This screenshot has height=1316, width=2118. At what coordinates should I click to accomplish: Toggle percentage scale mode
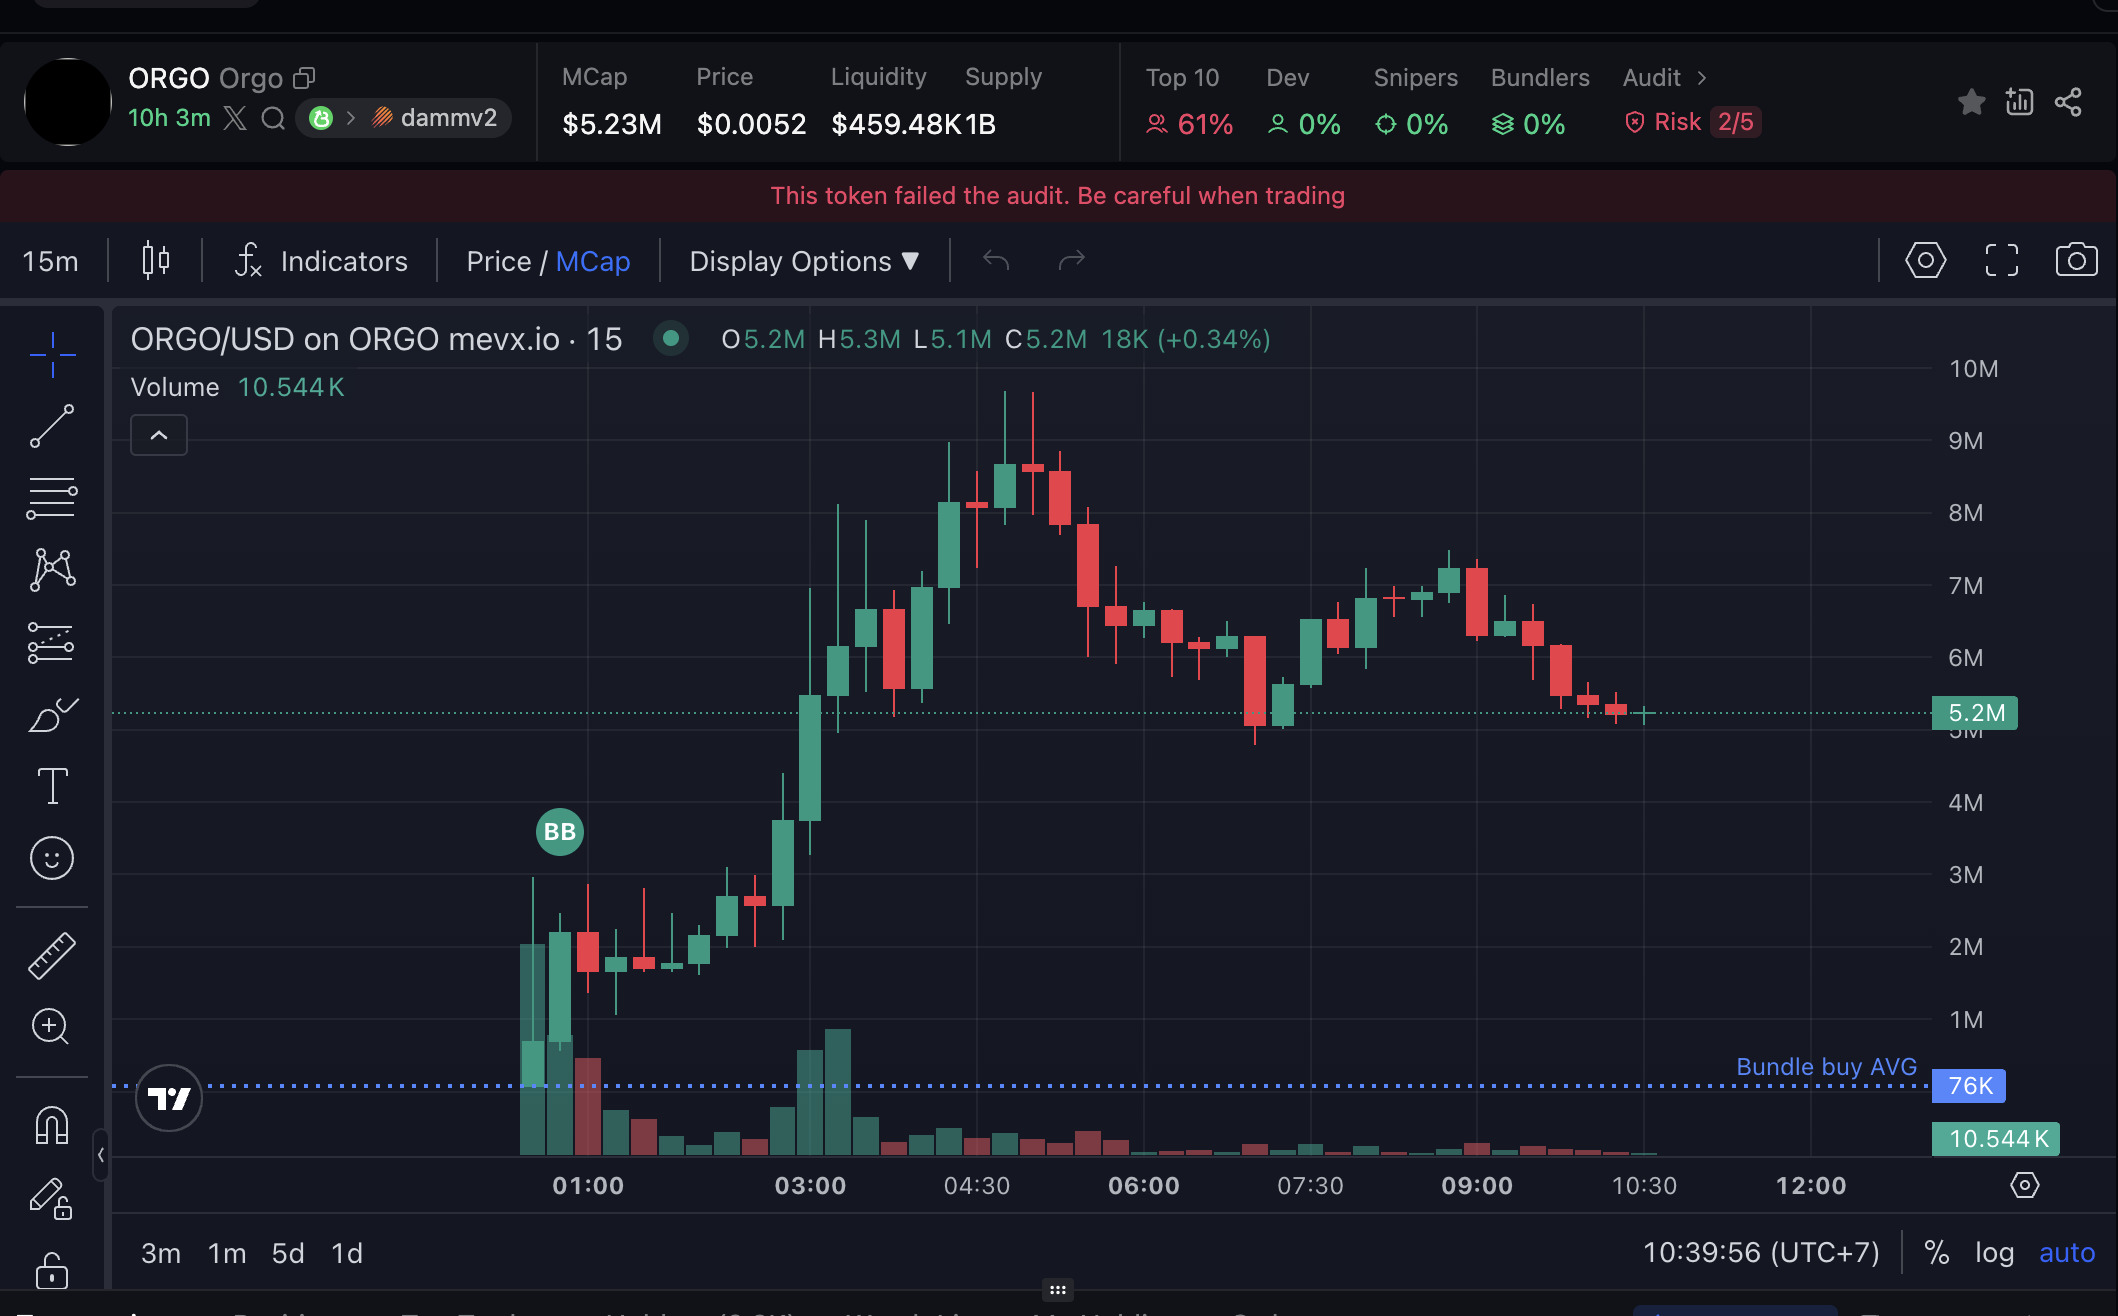(x=1937, y=1253)
